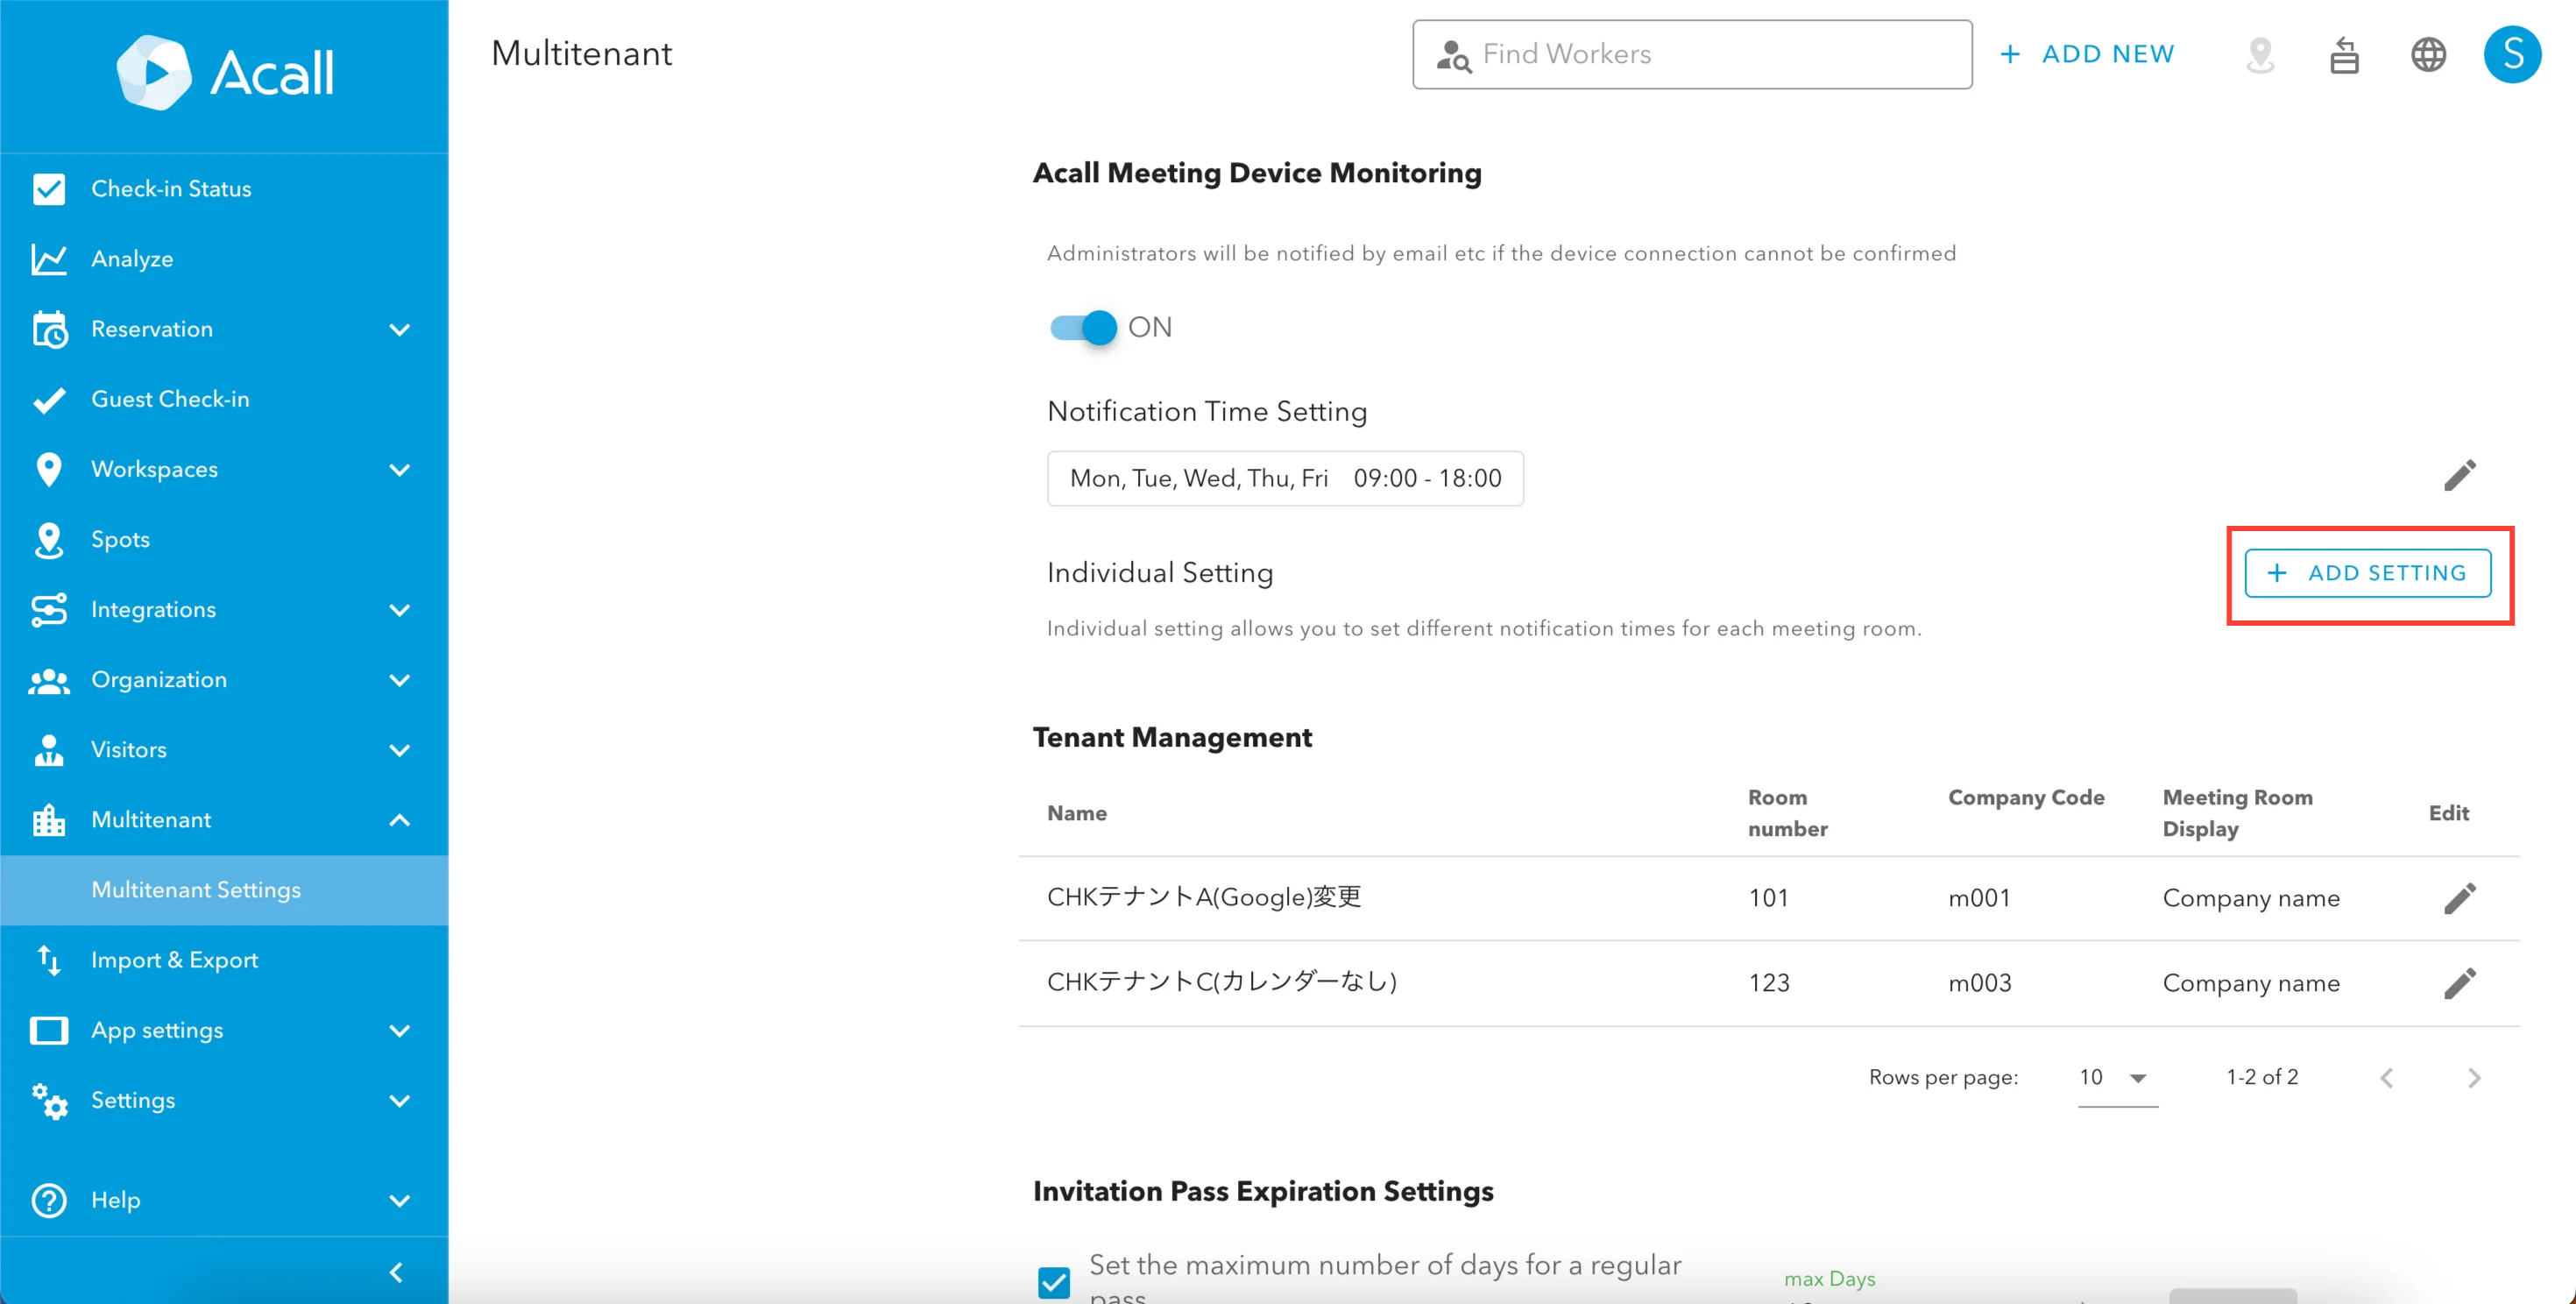Click the location pin icon in header
The width and height of the screenshot is (2576, 1304).
2260,55
